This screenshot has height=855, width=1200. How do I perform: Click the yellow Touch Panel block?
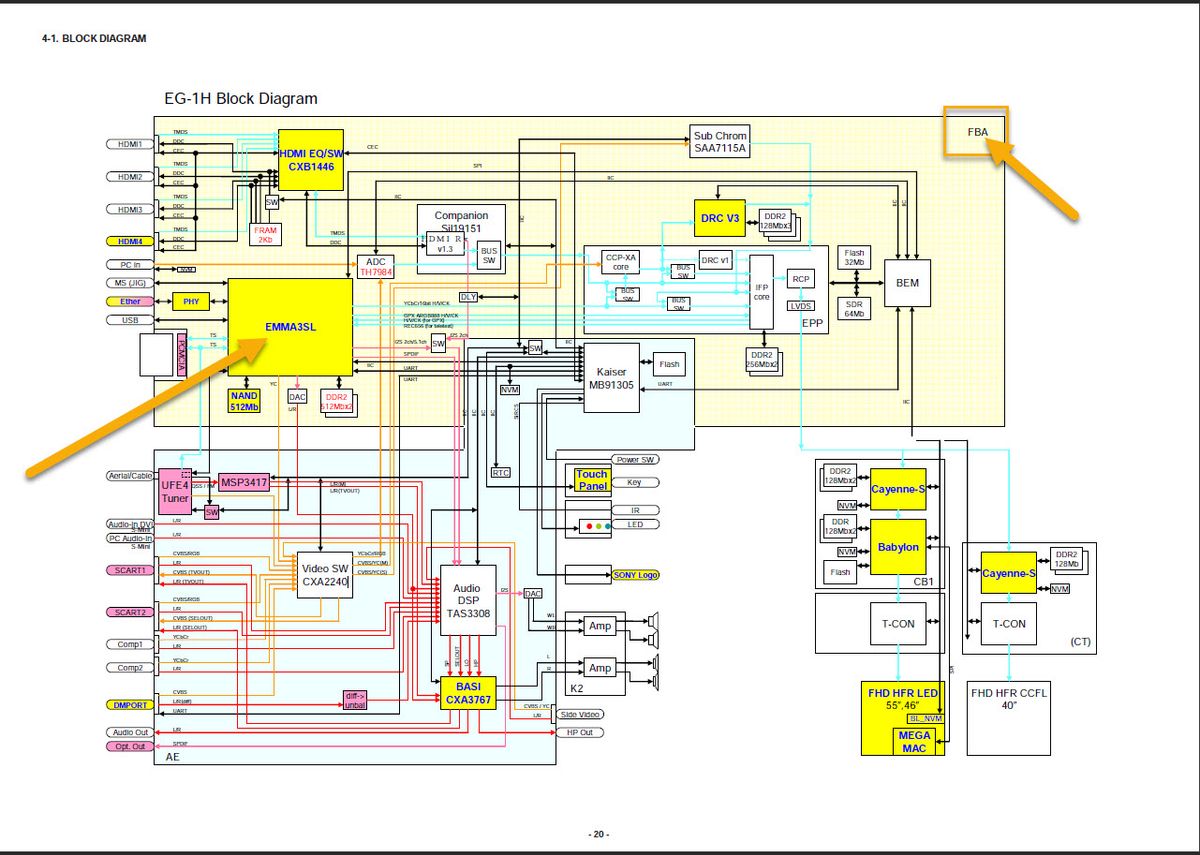coord(591,481)
